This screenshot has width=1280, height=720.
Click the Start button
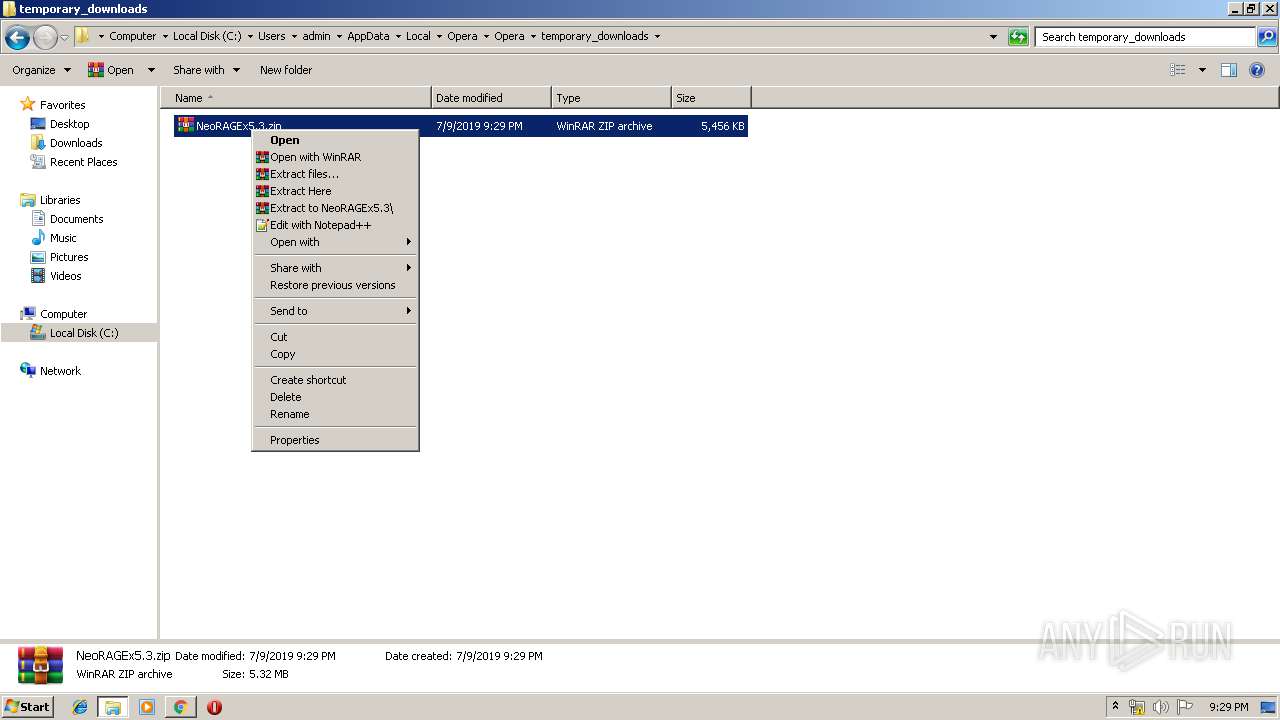click(x=27, y=706)
